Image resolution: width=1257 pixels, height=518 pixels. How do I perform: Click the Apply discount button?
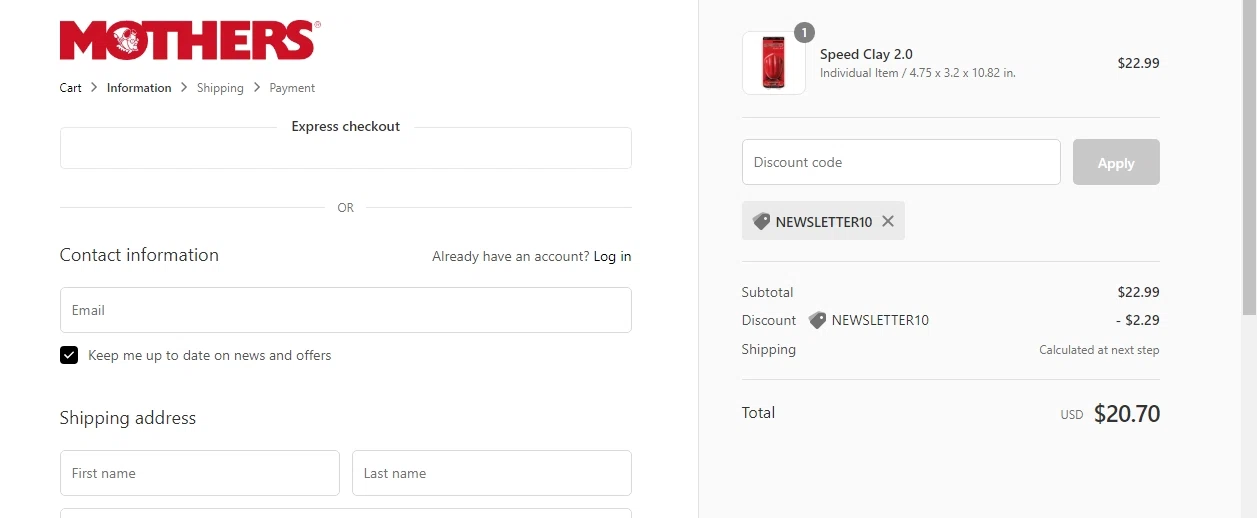pos(1116,162)
